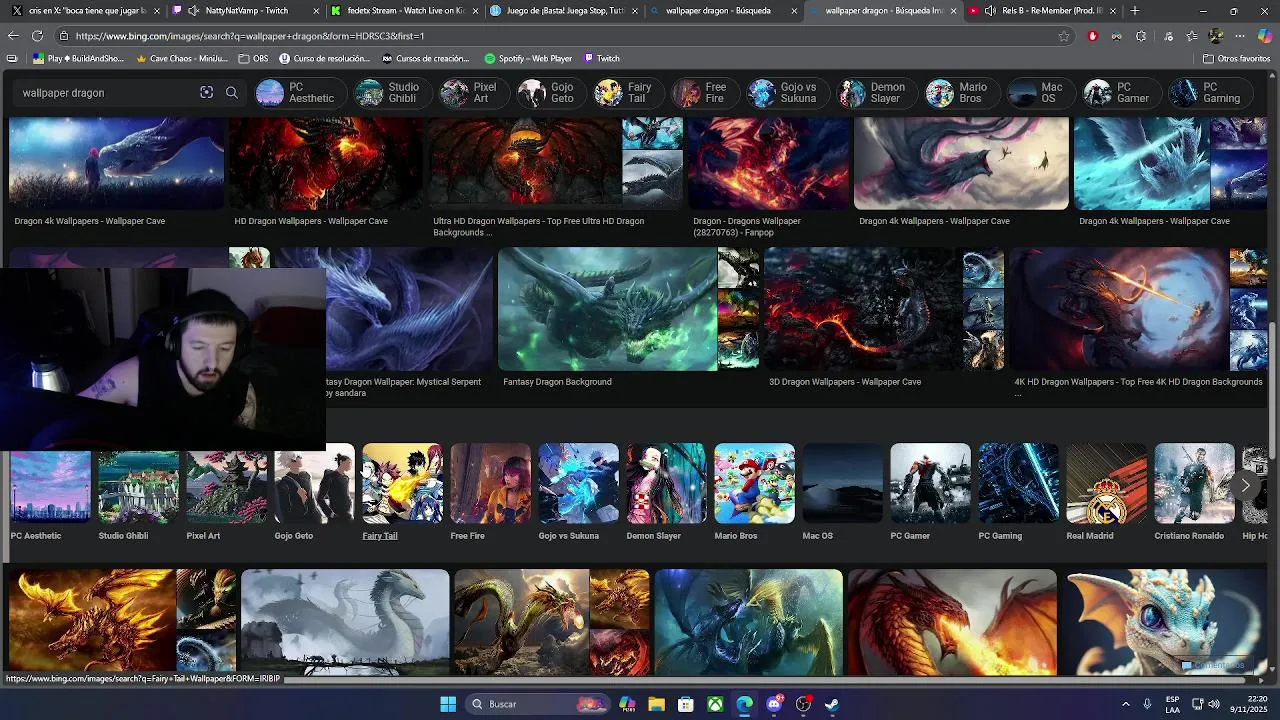Open a new browser tab
This screenshot has width=1280, height=720.
[1134, 10]
